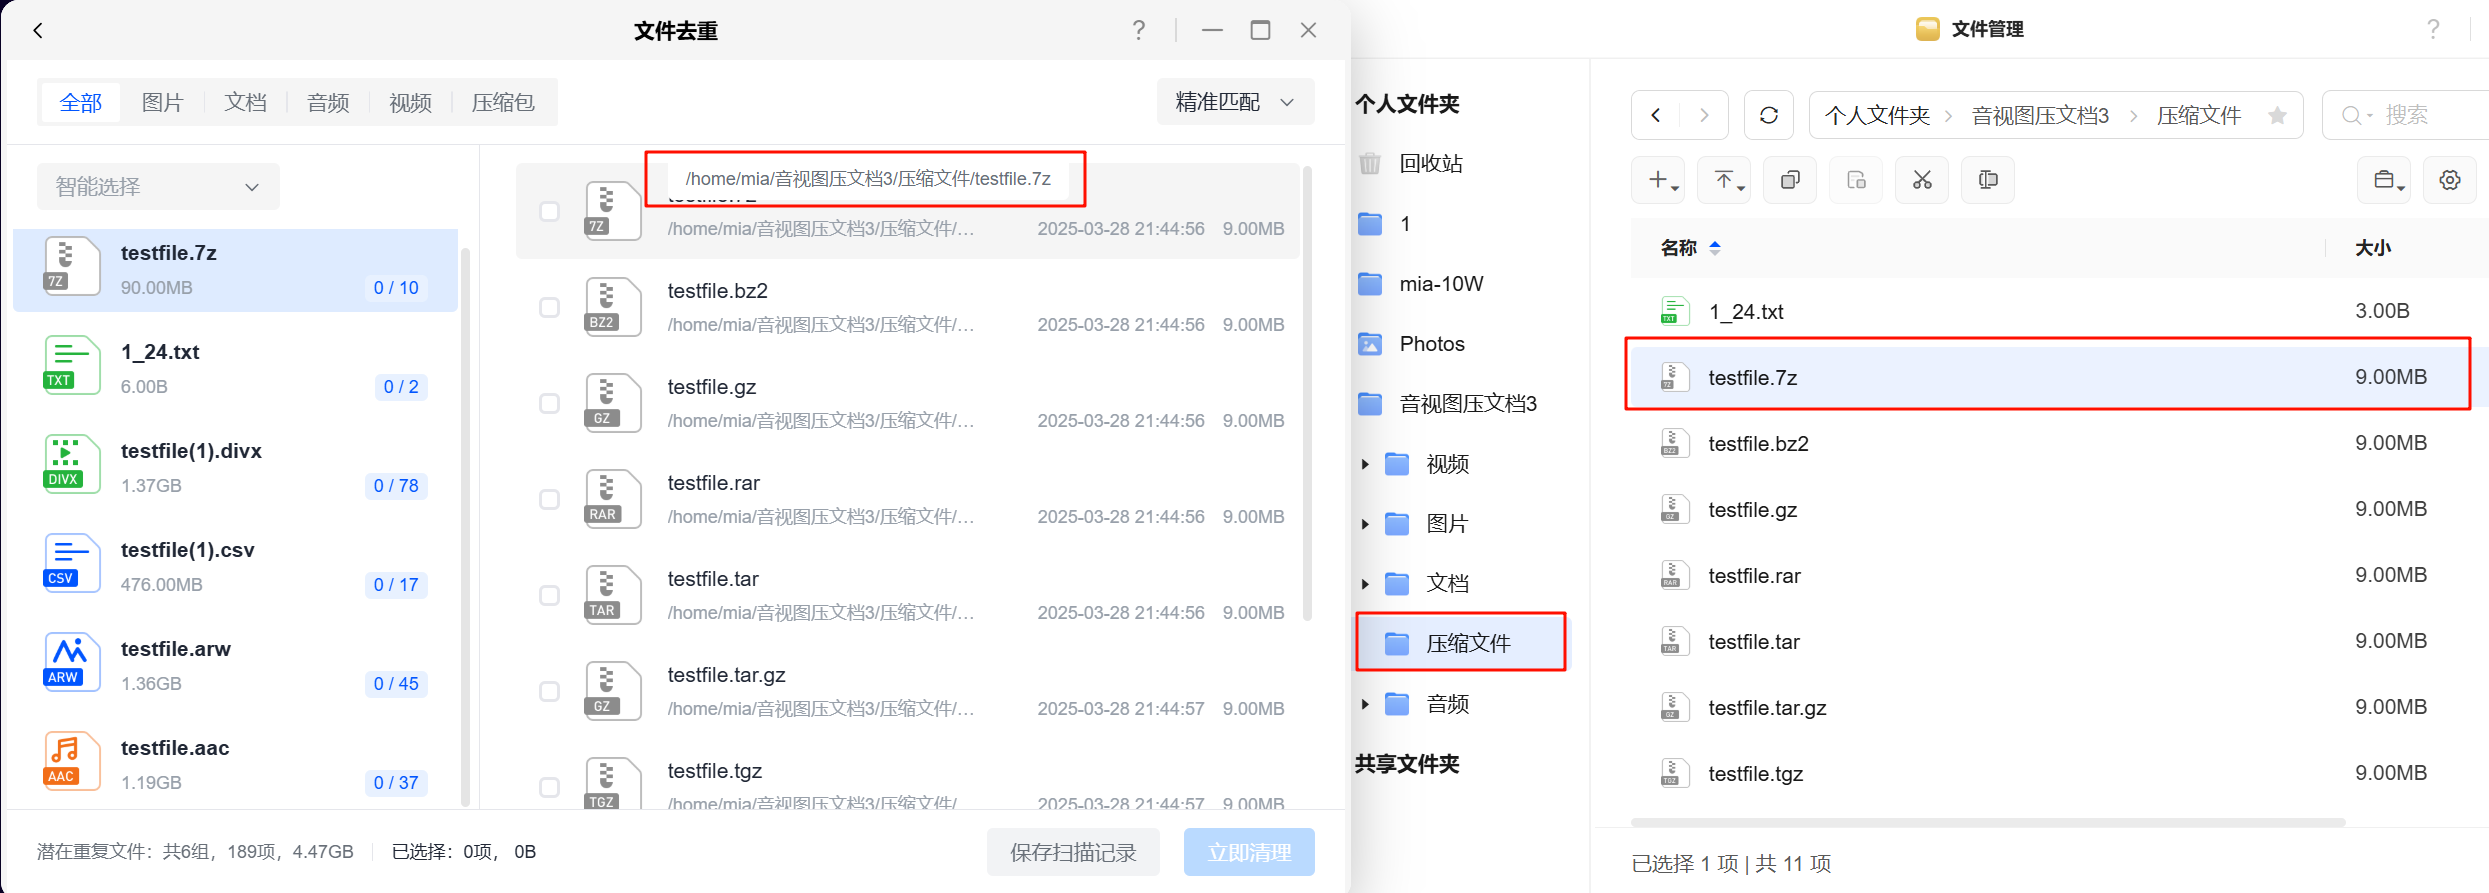Image resolution: width=2489 pixels, height=893 pixels.
Task: Check the box for testfile.bz2
Action: pyautogui.click(x=549, y=307)
